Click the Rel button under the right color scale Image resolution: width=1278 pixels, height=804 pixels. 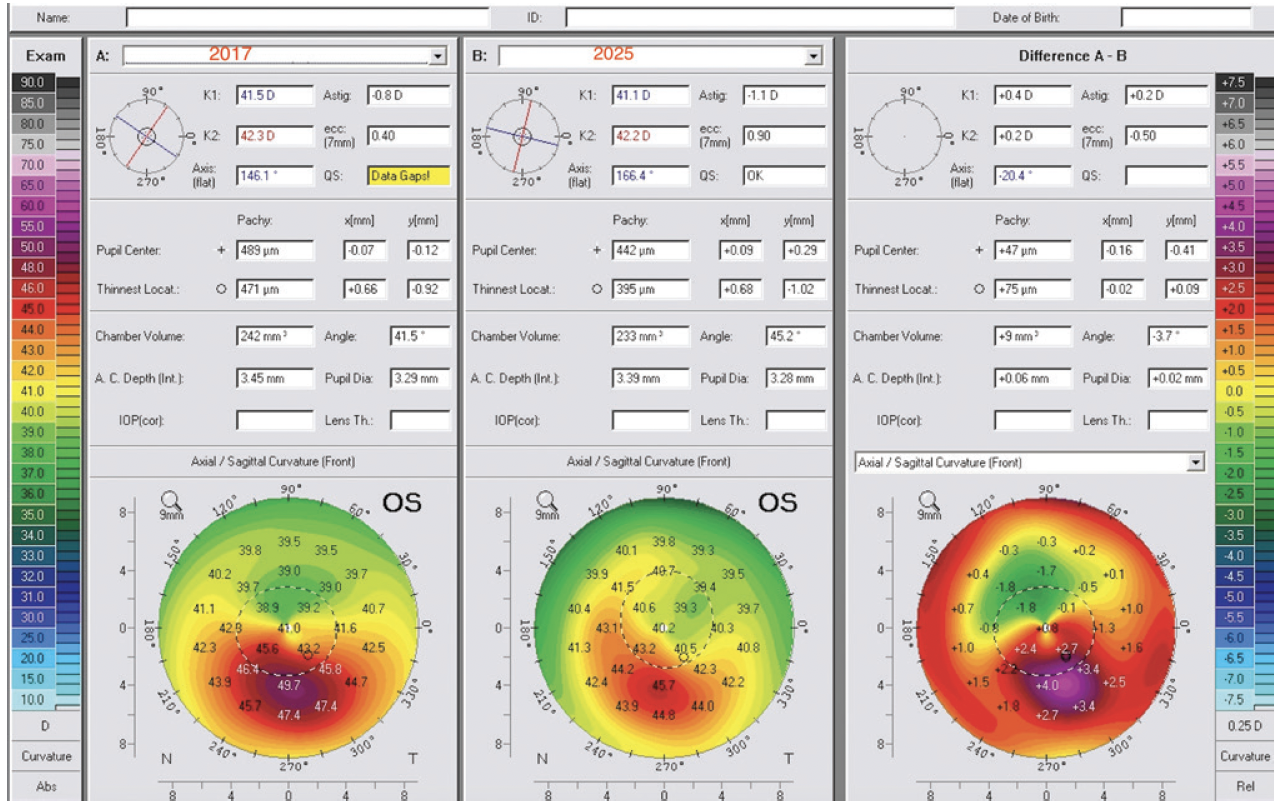[x=1245, y=786]
